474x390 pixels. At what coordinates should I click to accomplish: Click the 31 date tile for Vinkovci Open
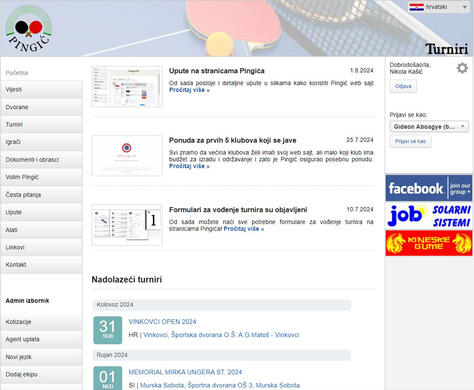point(108,330)
